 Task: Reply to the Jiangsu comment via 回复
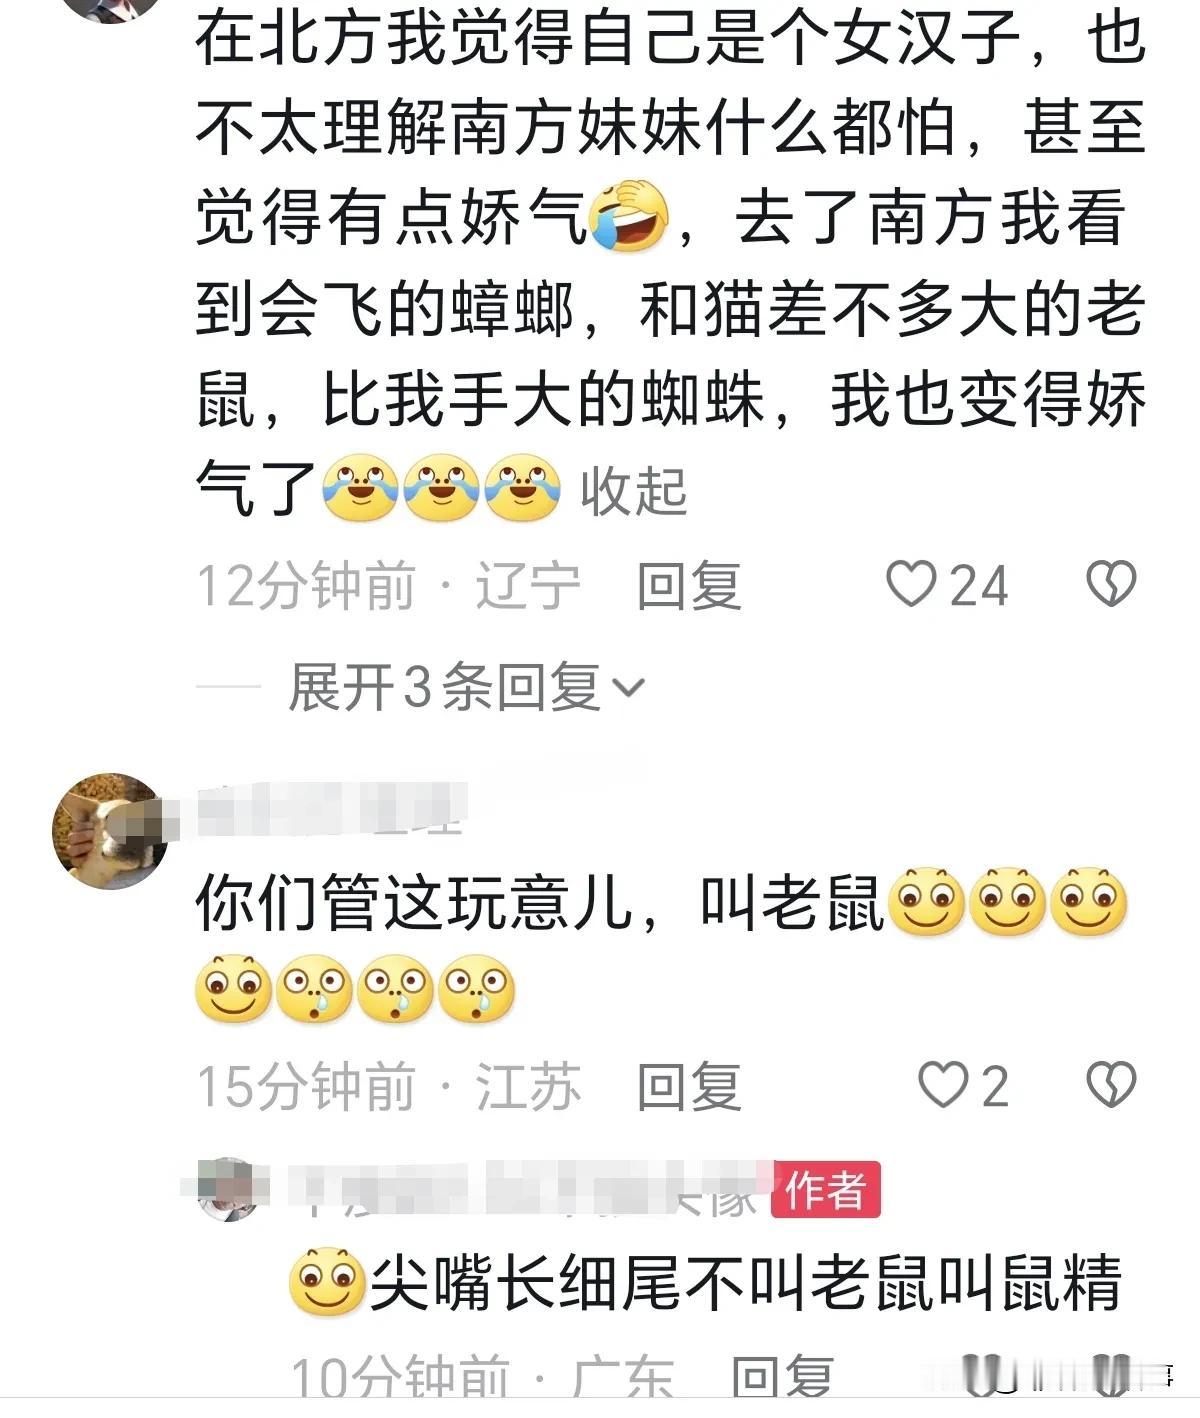click(x=689, y=1086)
